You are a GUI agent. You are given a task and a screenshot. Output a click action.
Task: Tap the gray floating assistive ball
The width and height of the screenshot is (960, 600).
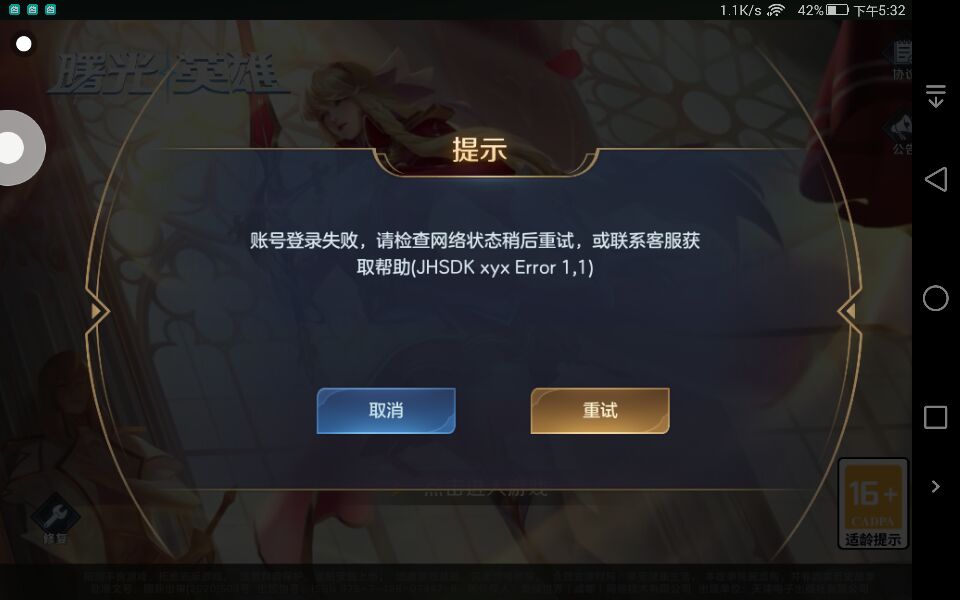click(18, 148)
